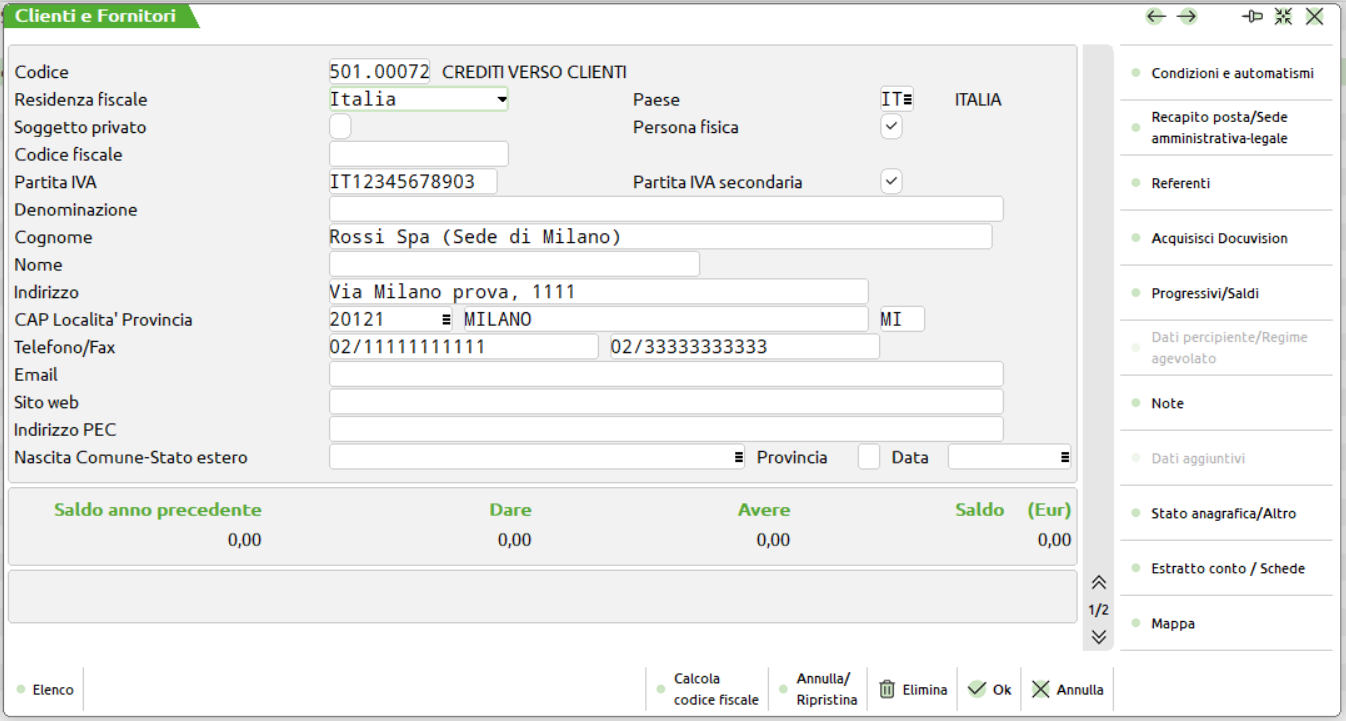Click the pin window icon

pos(1252,16)
